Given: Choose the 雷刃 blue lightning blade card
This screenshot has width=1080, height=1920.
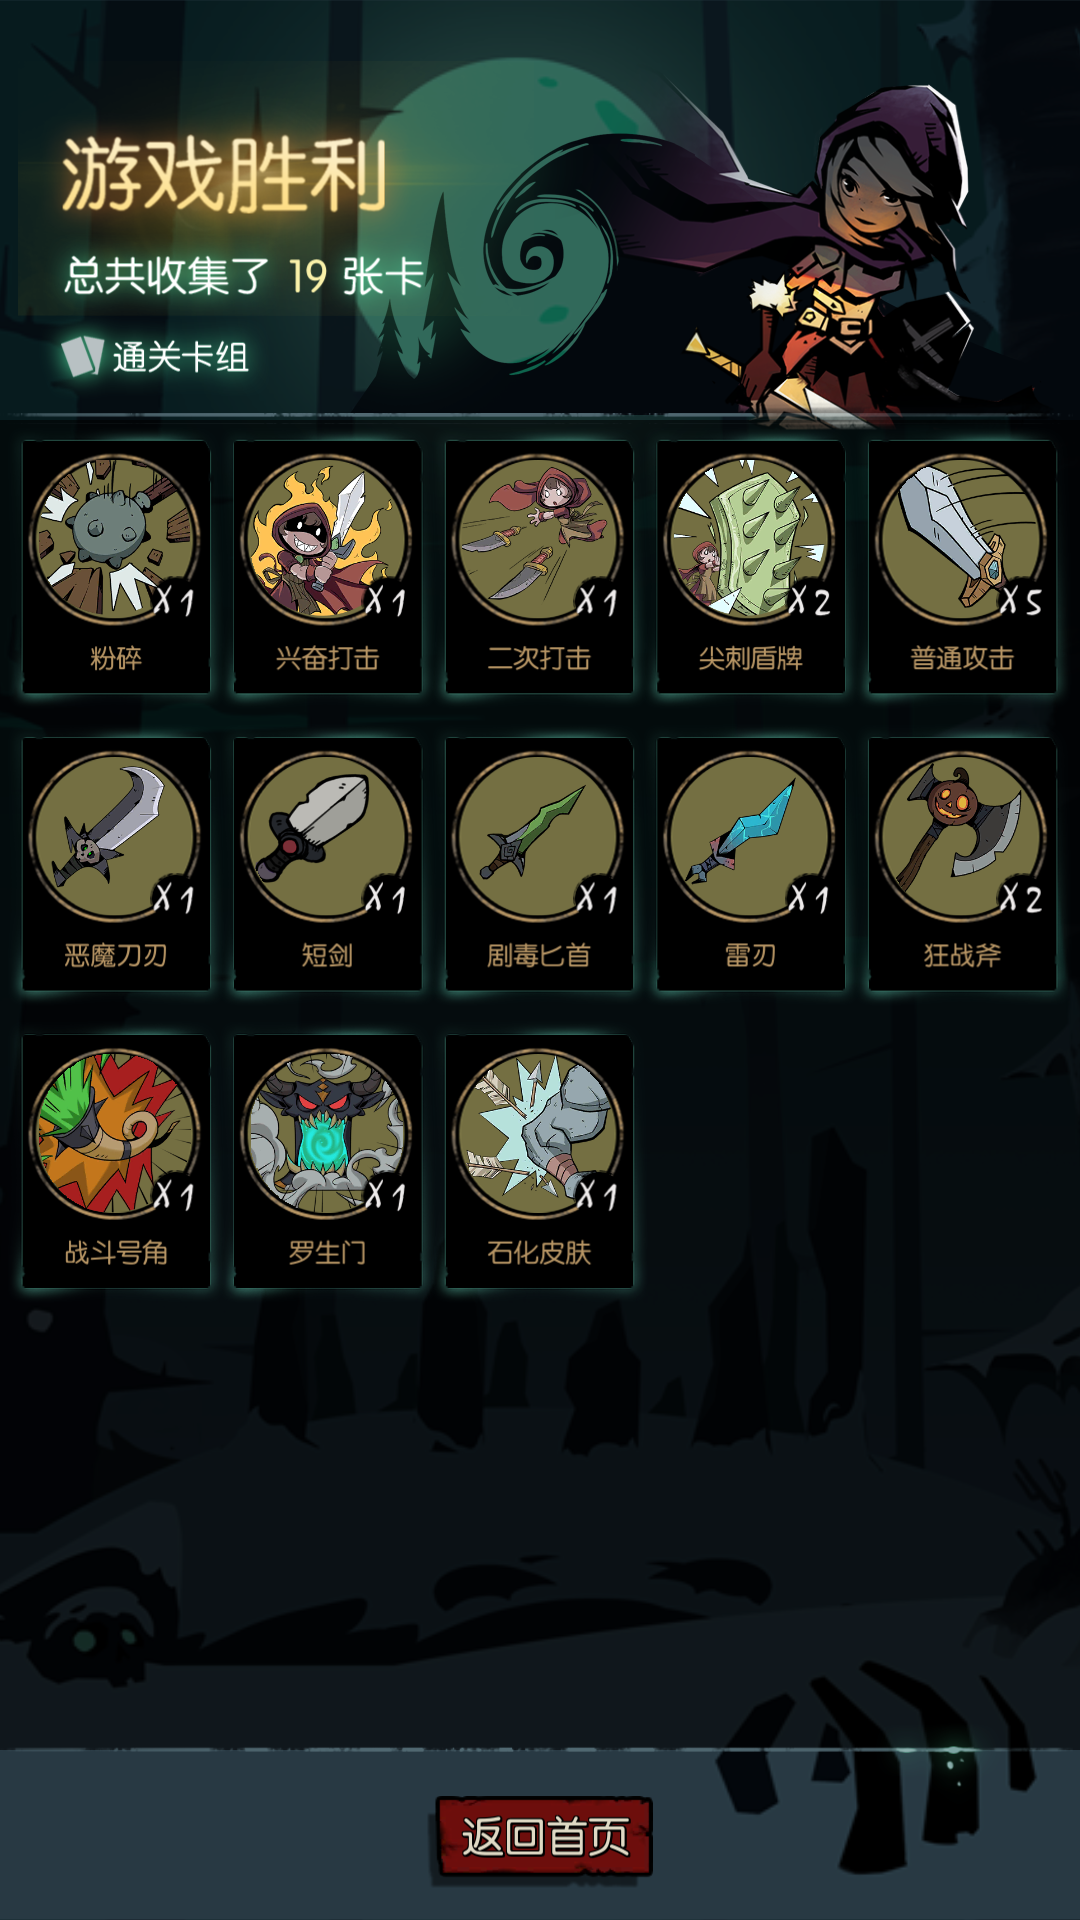Looking at the screenshot, I should 751,863.
